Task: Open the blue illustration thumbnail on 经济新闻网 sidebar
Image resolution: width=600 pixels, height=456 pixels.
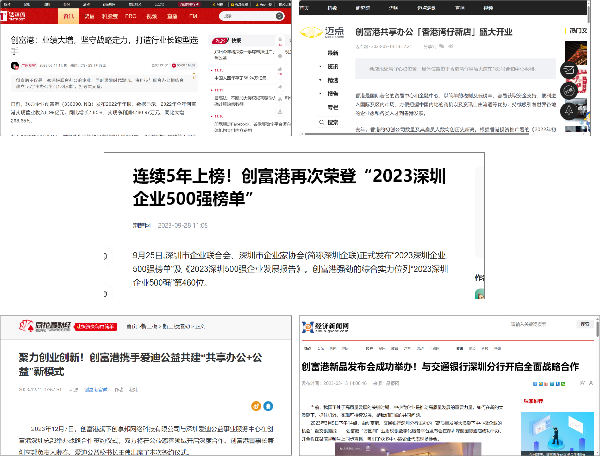Action: coord(557,433)
